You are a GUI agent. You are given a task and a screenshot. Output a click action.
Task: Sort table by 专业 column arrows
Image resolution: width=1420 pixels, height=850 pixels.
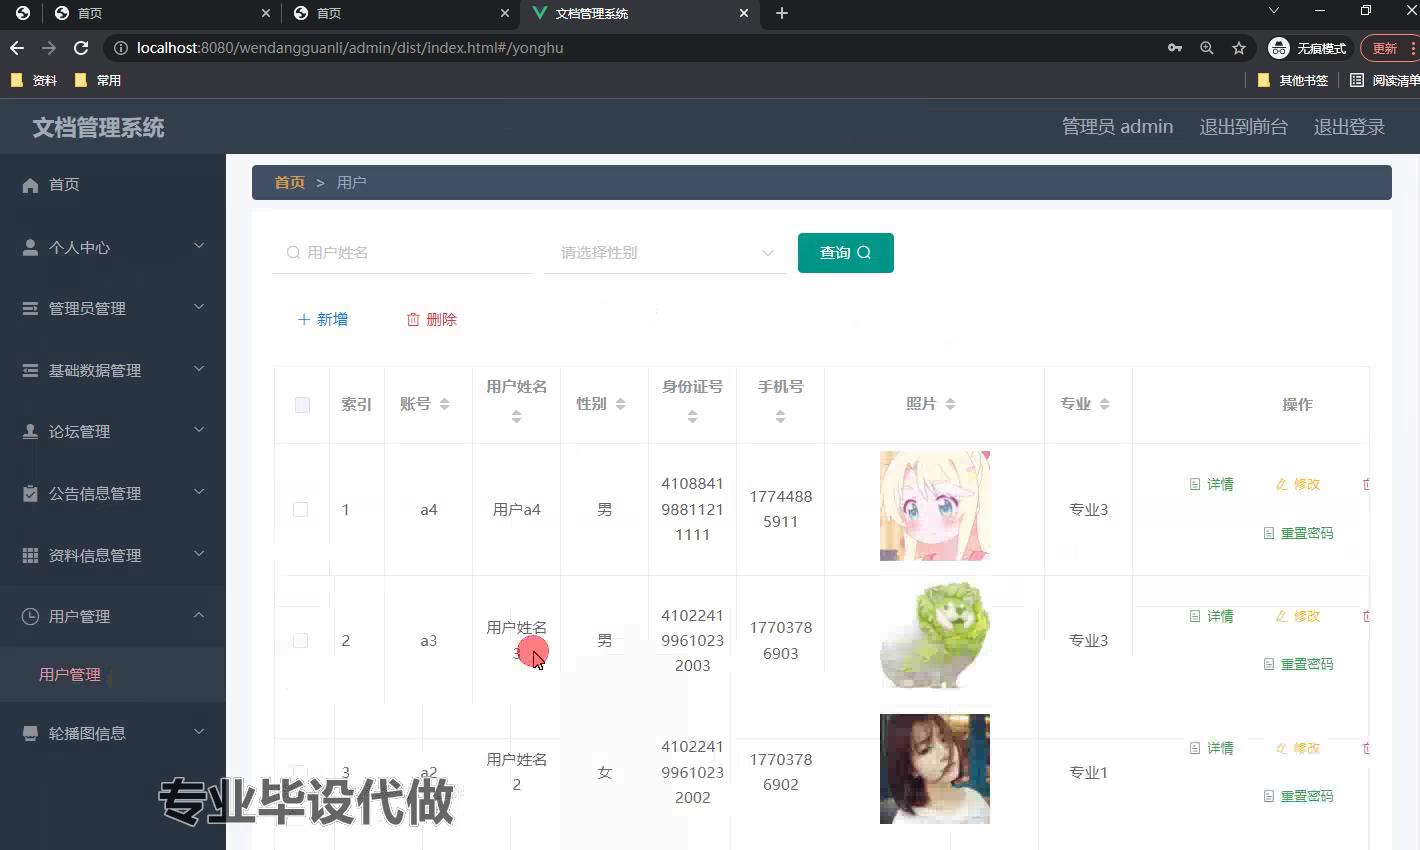coord(1104,404)
